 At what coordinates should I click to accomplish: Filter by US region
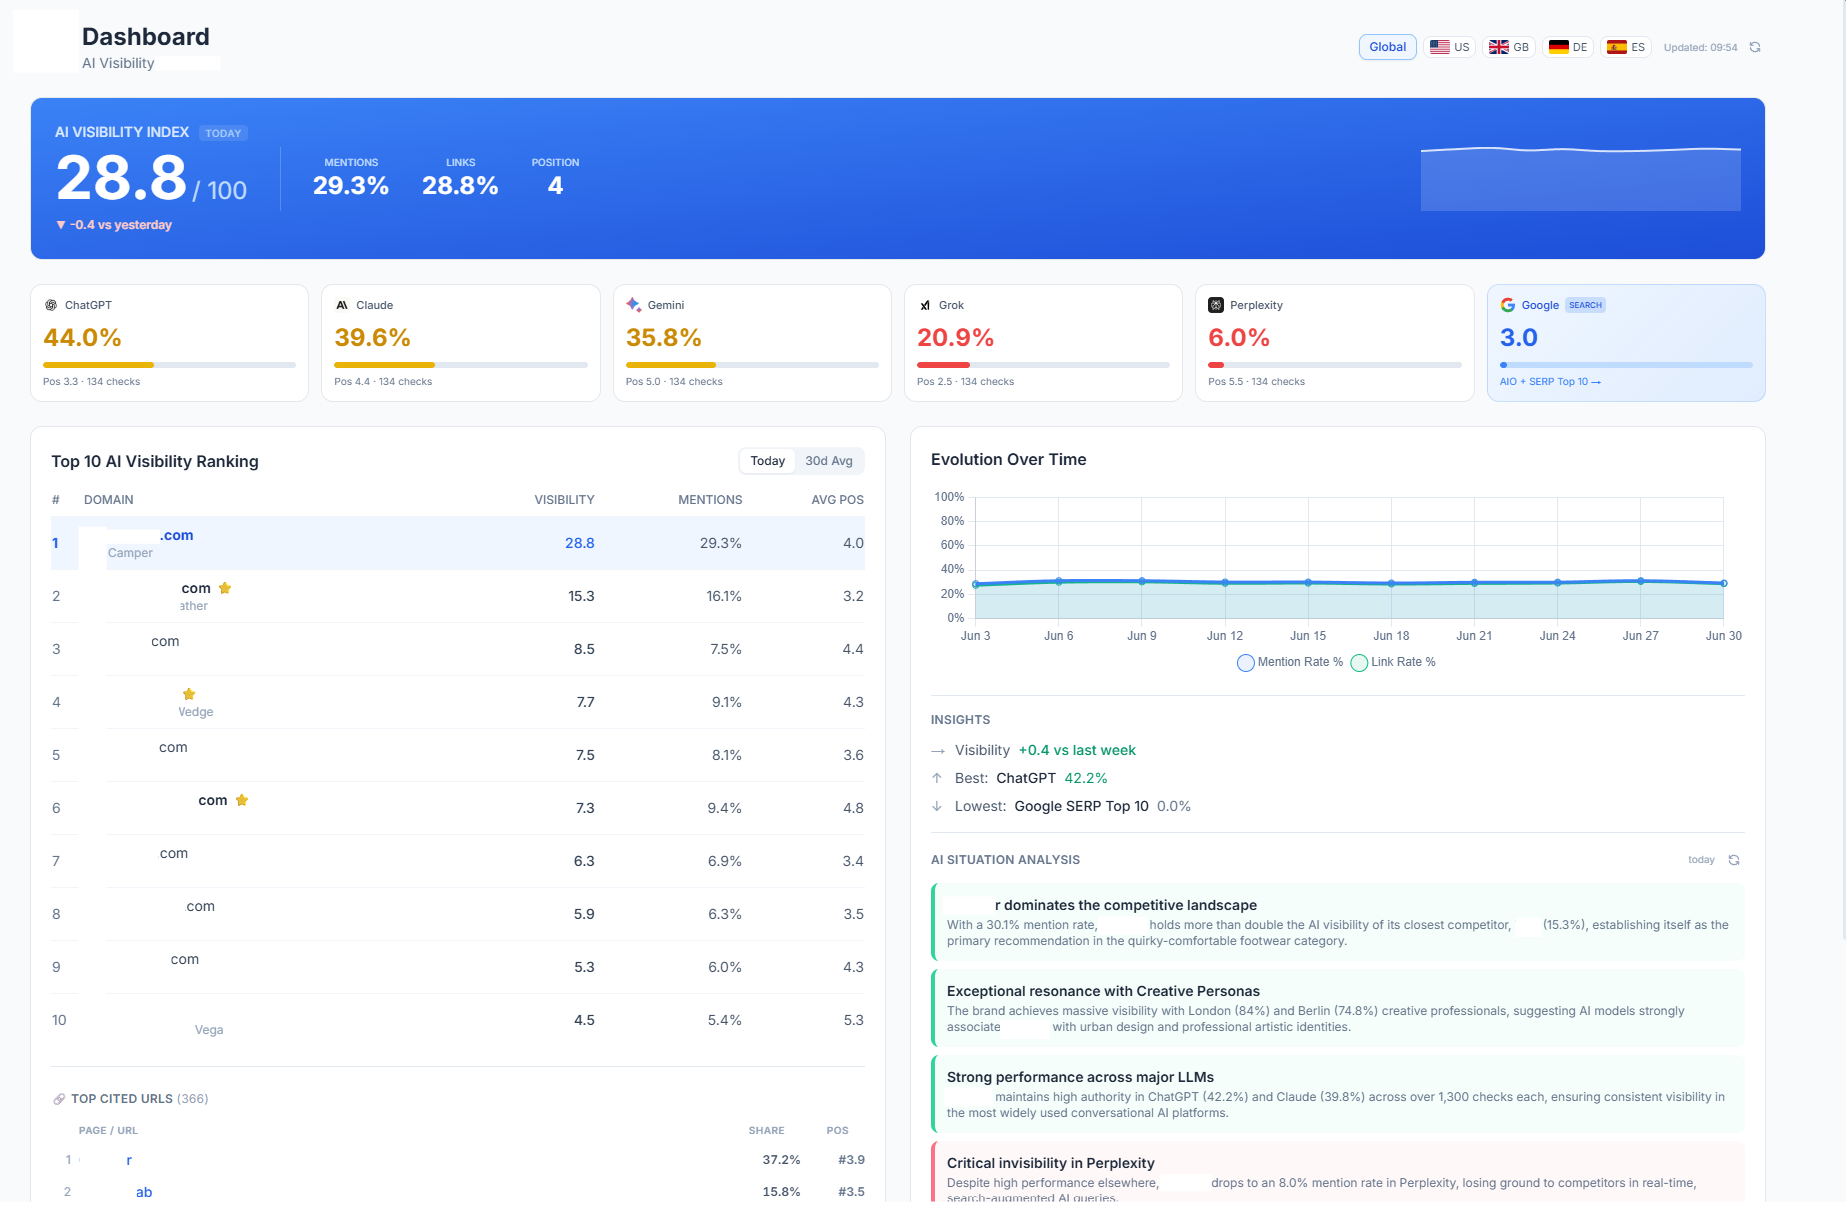click(x=1449, y=47)
